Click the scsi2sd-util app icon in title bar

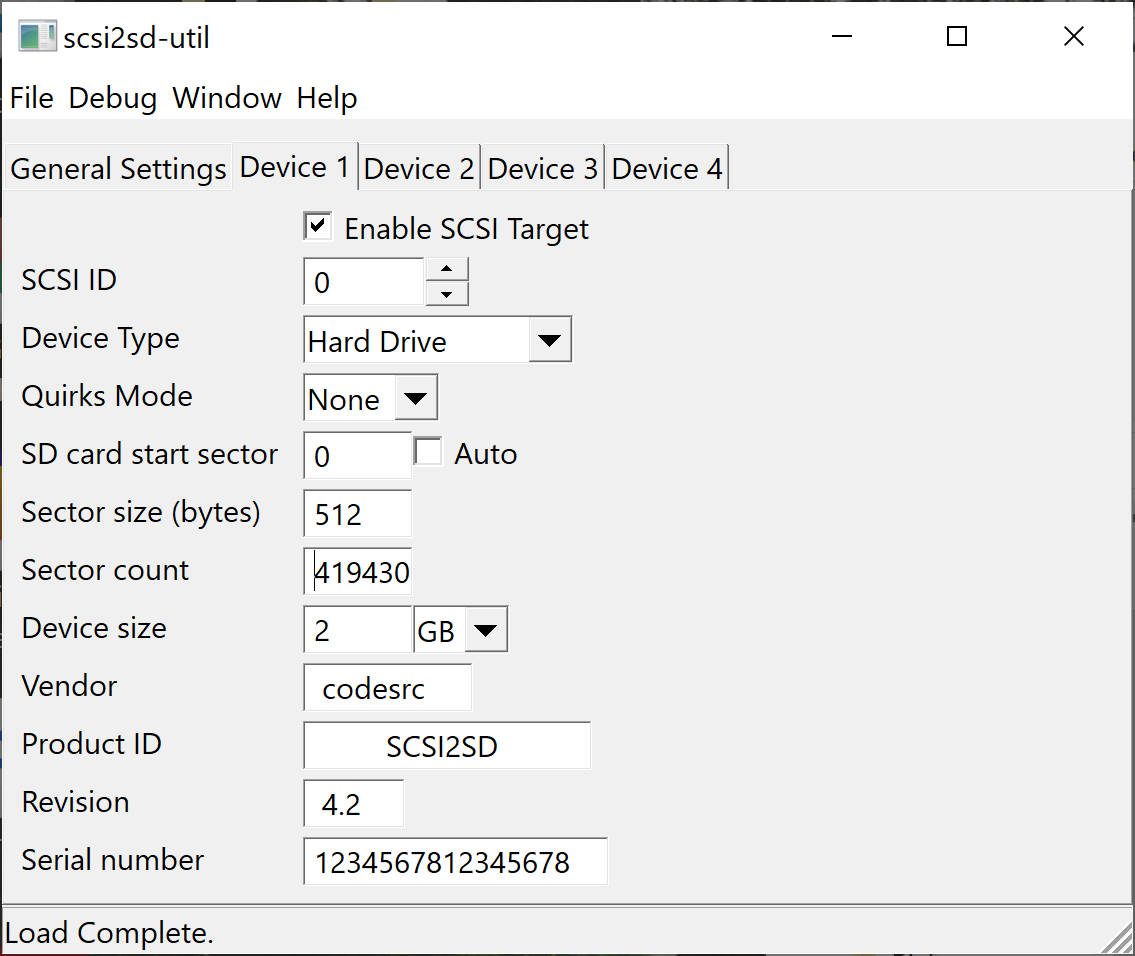point(37,37)
